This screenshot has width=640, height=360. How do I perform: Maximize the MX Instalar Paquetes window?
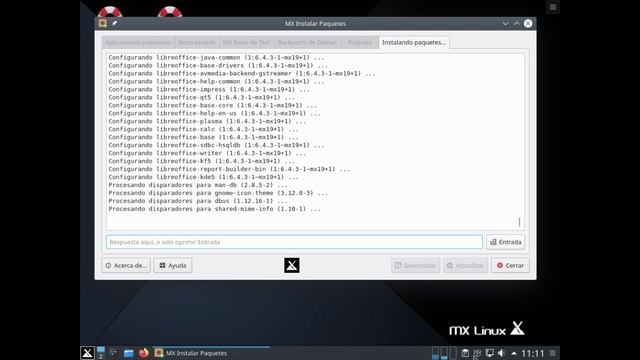[x=517, y=24]
